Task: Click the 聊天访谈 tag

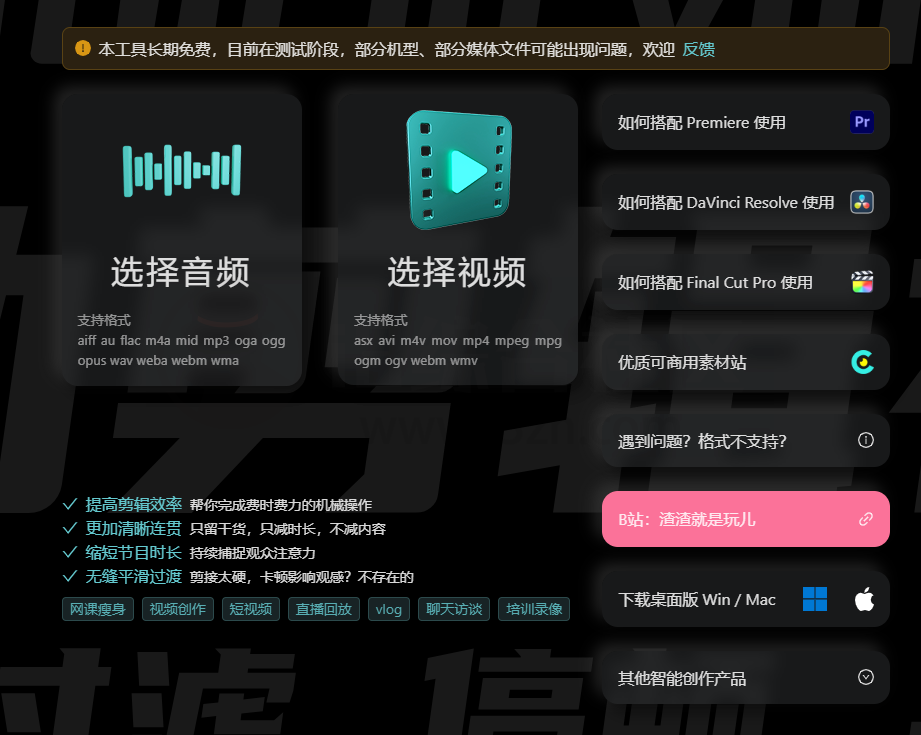Action: (x=453, y=609)
